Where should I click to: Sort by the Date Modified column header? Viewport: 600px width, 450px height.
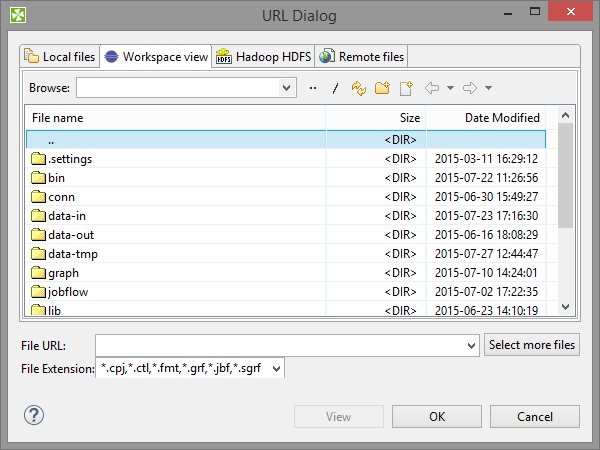coord(486,118)
